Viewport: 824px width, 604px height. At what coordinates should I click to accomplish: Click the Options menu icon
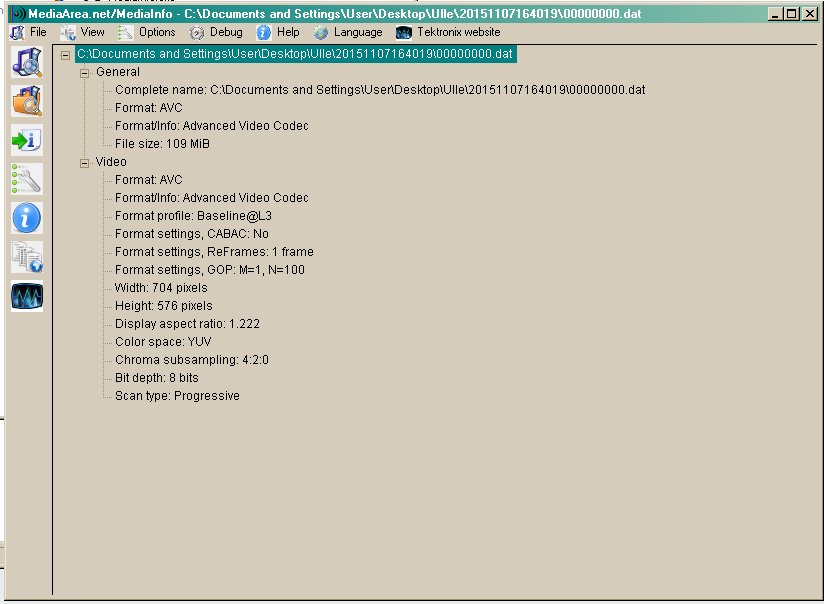pos(125,33)
